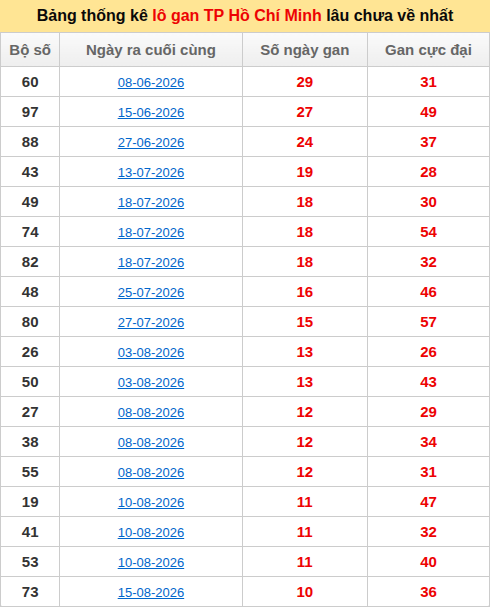The height and width of the screenshot is (607, 490).
Task: Open the 15-08-2026 date link
Action: 151,593
